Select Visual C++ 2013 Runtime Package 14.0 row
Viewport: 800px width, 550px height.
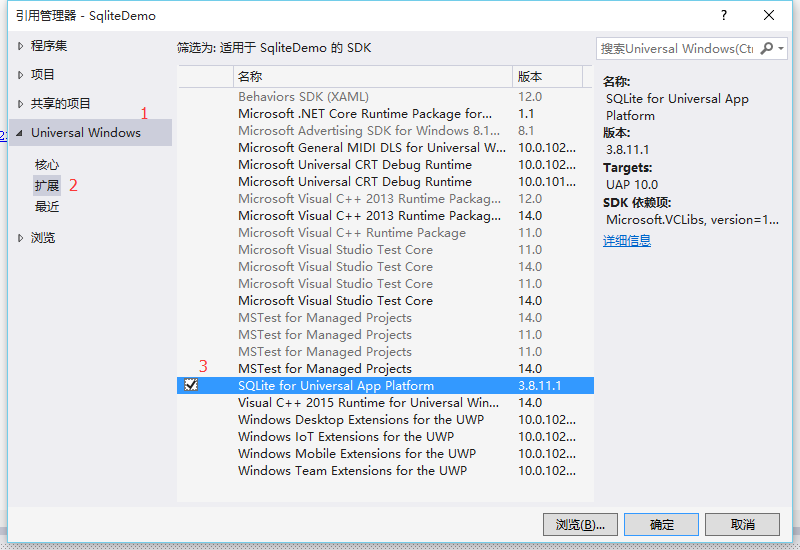click(385, 216)
